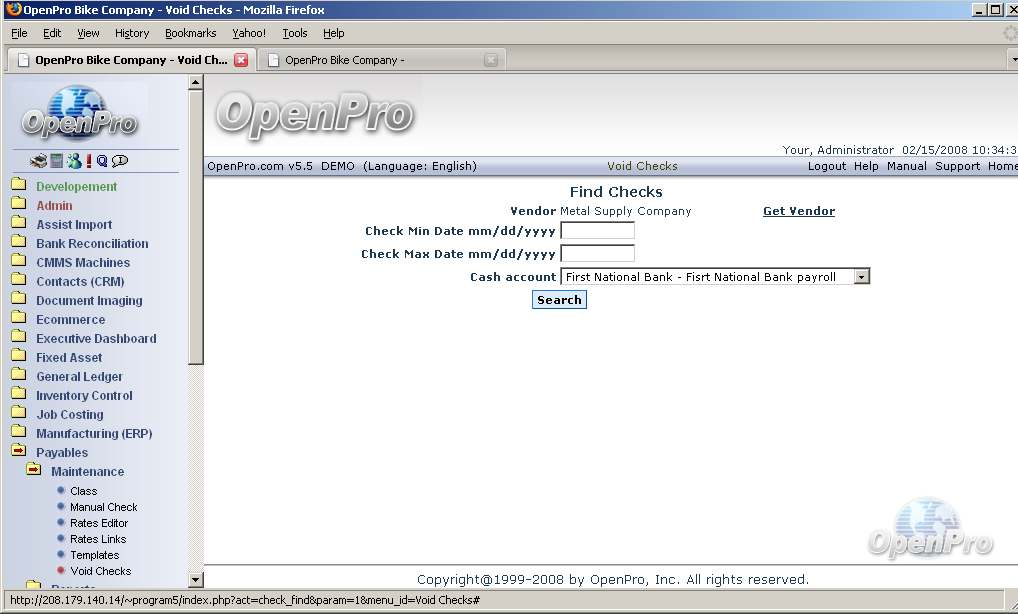Click the sidebar scrollbar up arrow
The width and height of the screenshot is (1018, 614).
[x=195, y=82]
